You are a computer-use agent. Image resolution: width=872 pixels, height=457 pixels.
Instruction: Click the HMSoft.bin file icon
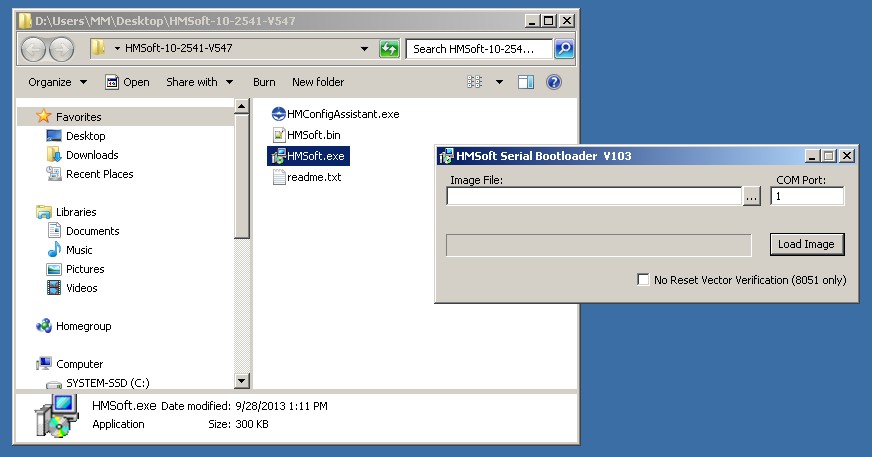pos(279,135)
